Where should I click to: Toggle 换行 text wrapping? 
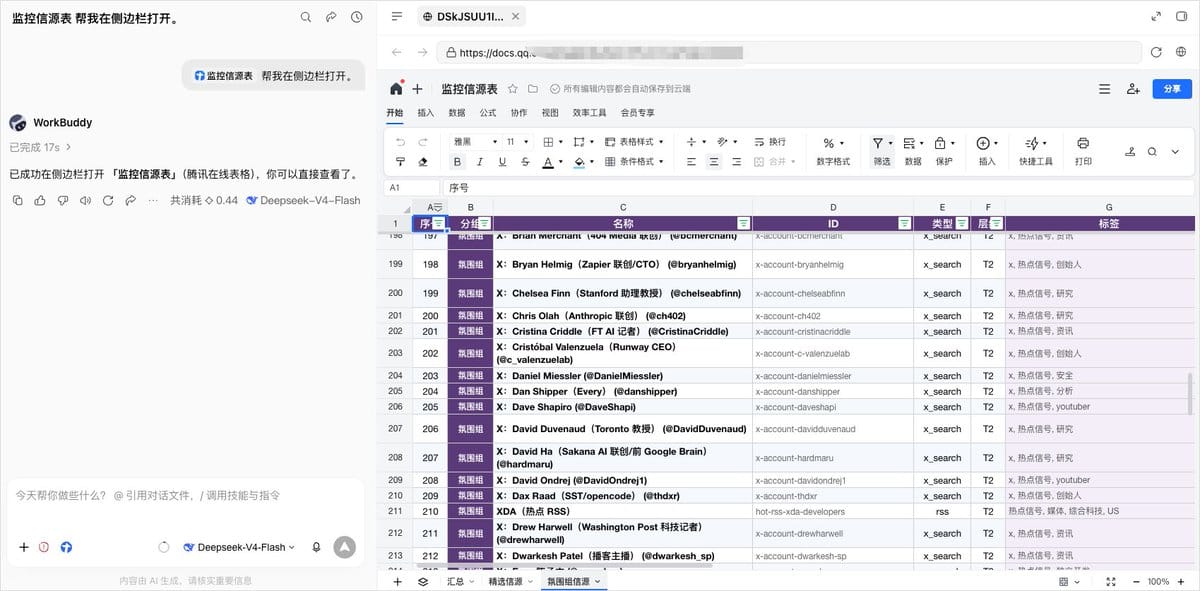tap(770, 142)
